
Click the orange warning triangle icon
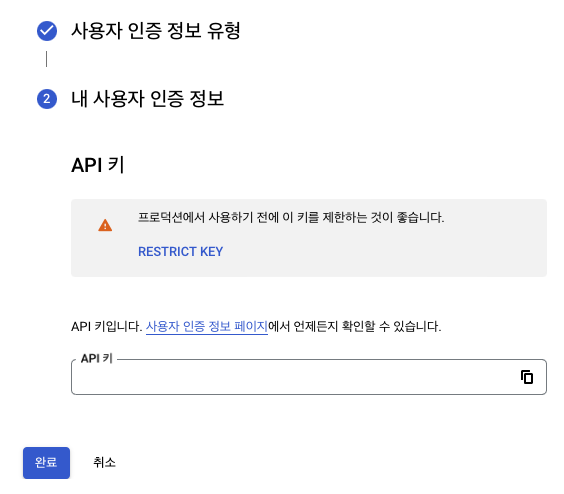click(105, 225)
